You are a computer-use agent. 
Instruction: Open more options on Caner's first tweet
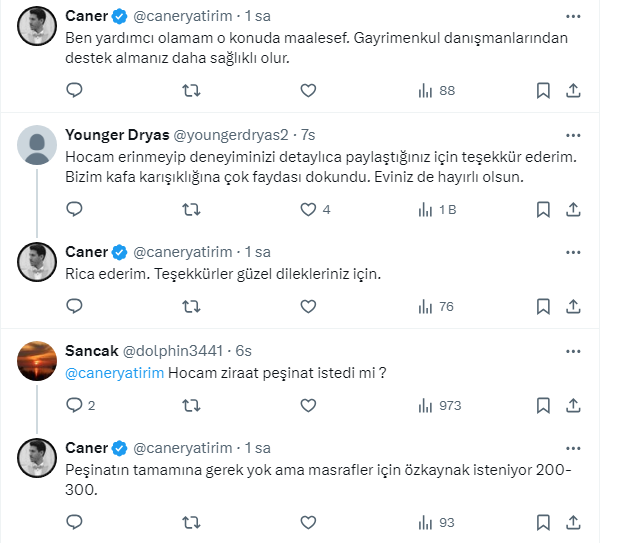click(x=573, y=18)
